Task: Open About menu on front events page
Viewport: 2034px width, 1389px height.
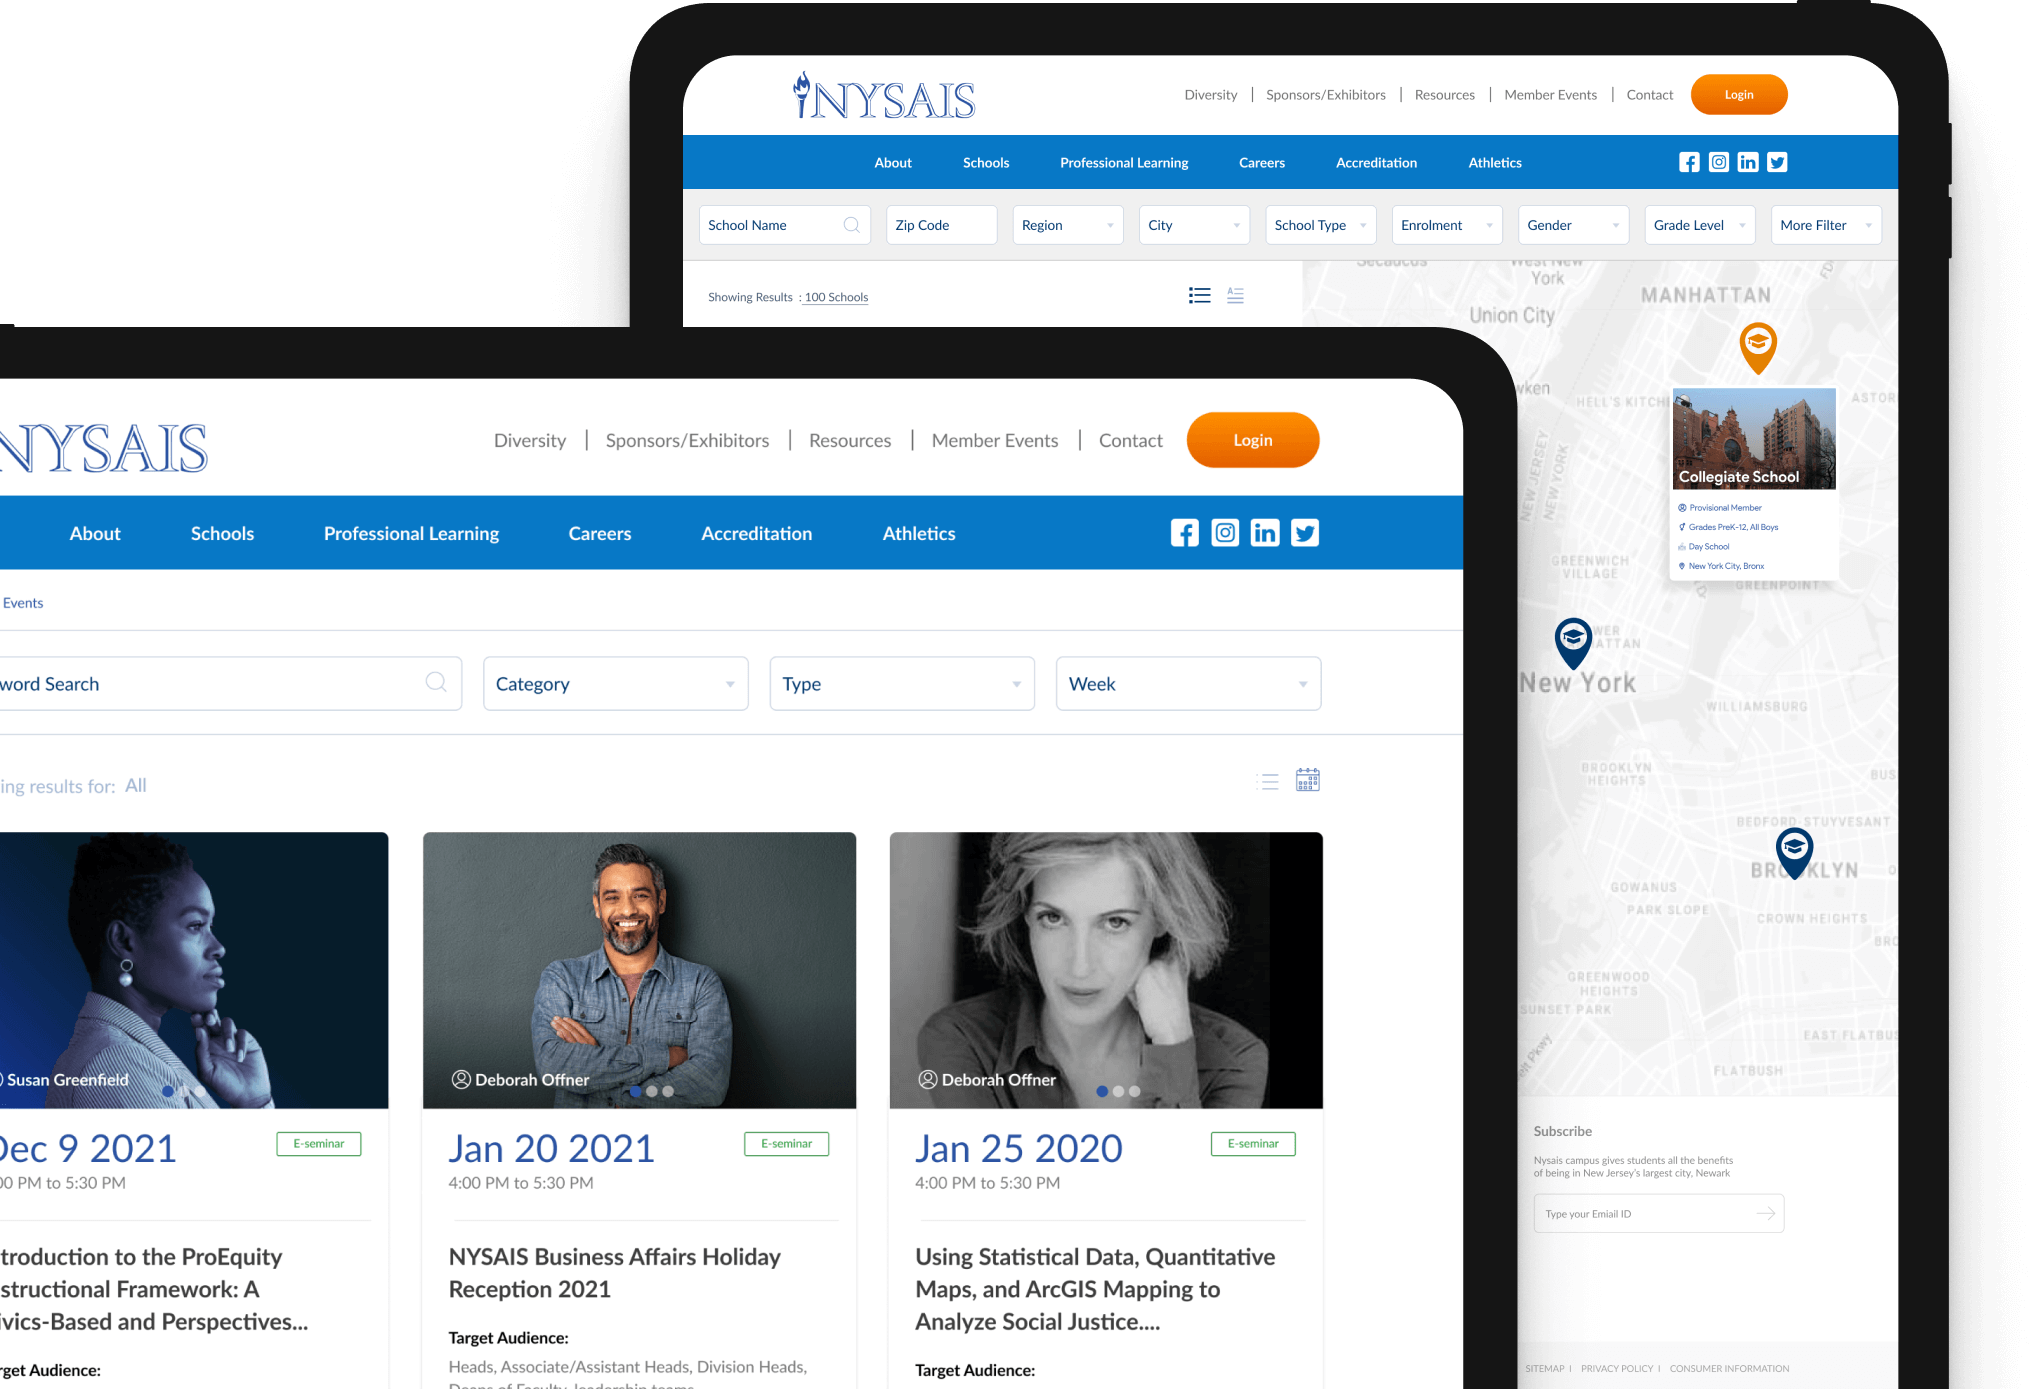Action: tap(95, 533)
